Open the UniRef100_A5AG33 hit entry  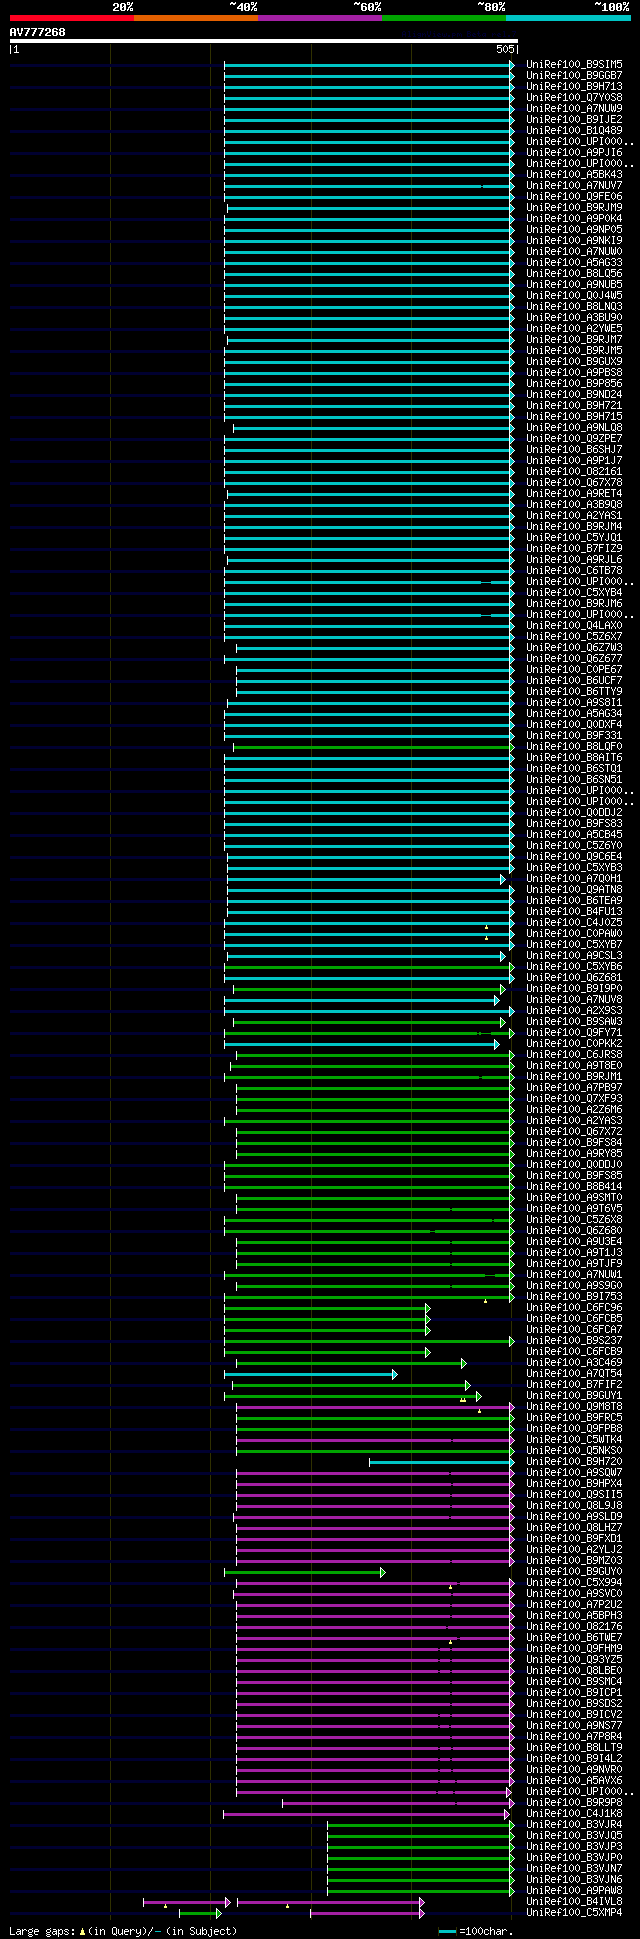[574, 262]
